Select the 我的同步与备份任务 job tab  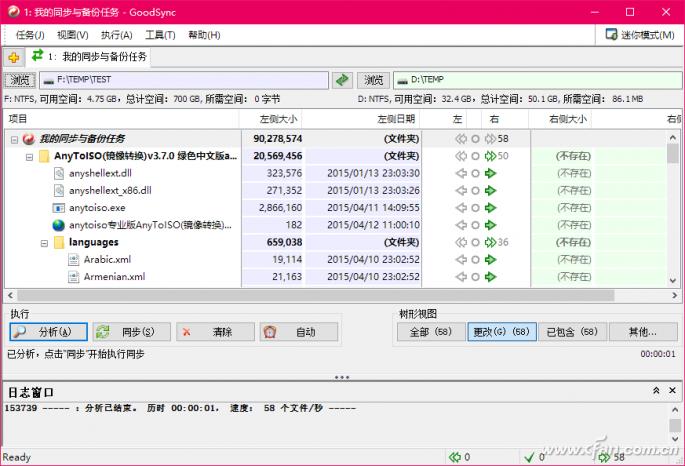(x=89, y=57)
